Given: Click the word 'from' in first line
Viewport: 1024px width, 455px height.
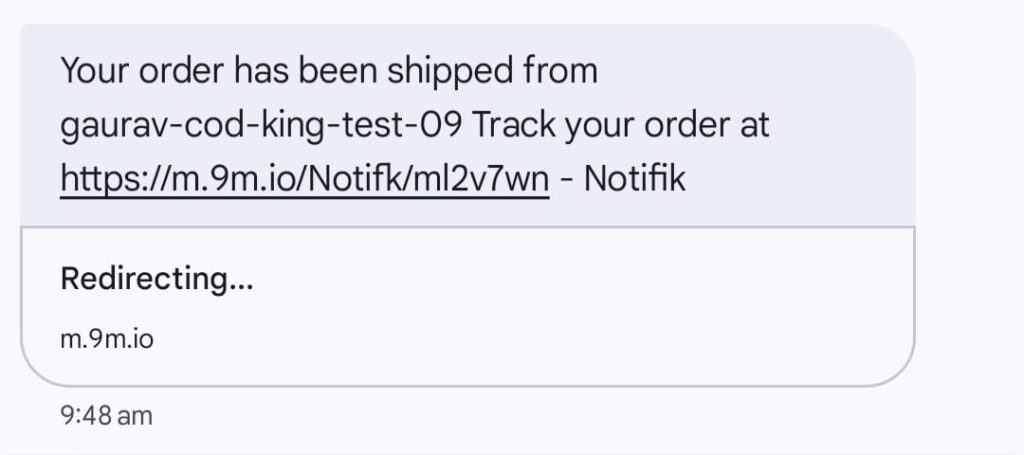Looking at the screenshot, I should [562, 72].
